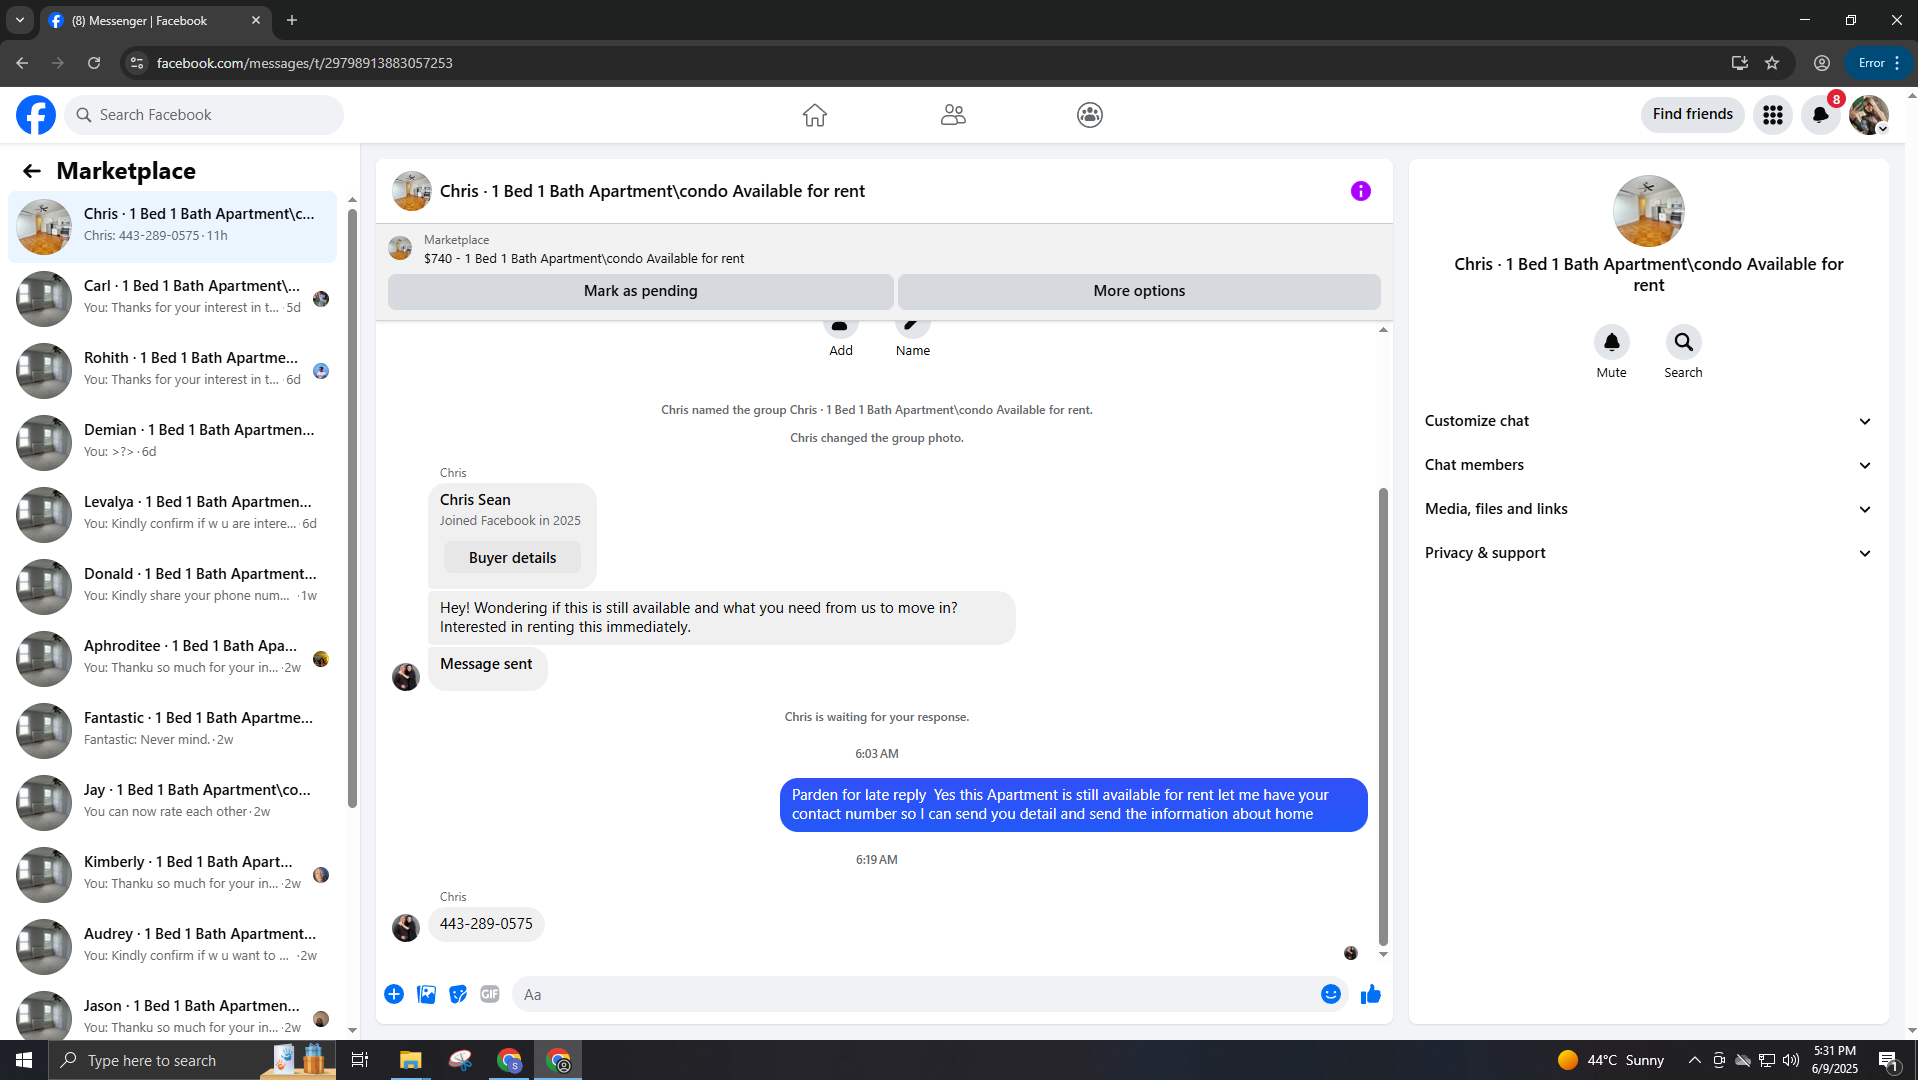Open the weather 44°C Sunny widget
The image size is (1918, 1080).
[x=1610, y=1060]
